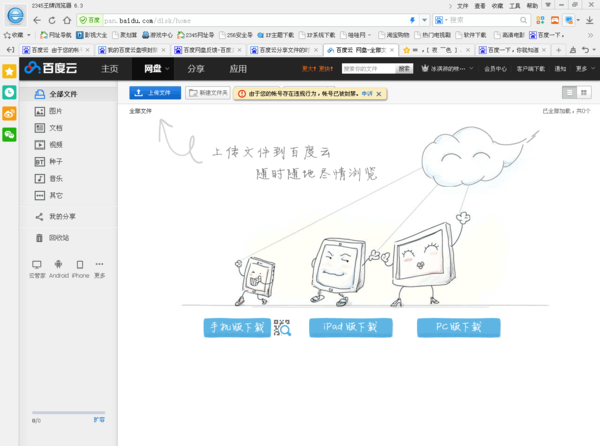The image size is (600, 446).
Task: Click the browser back arrow
Action: click(37, 20)
